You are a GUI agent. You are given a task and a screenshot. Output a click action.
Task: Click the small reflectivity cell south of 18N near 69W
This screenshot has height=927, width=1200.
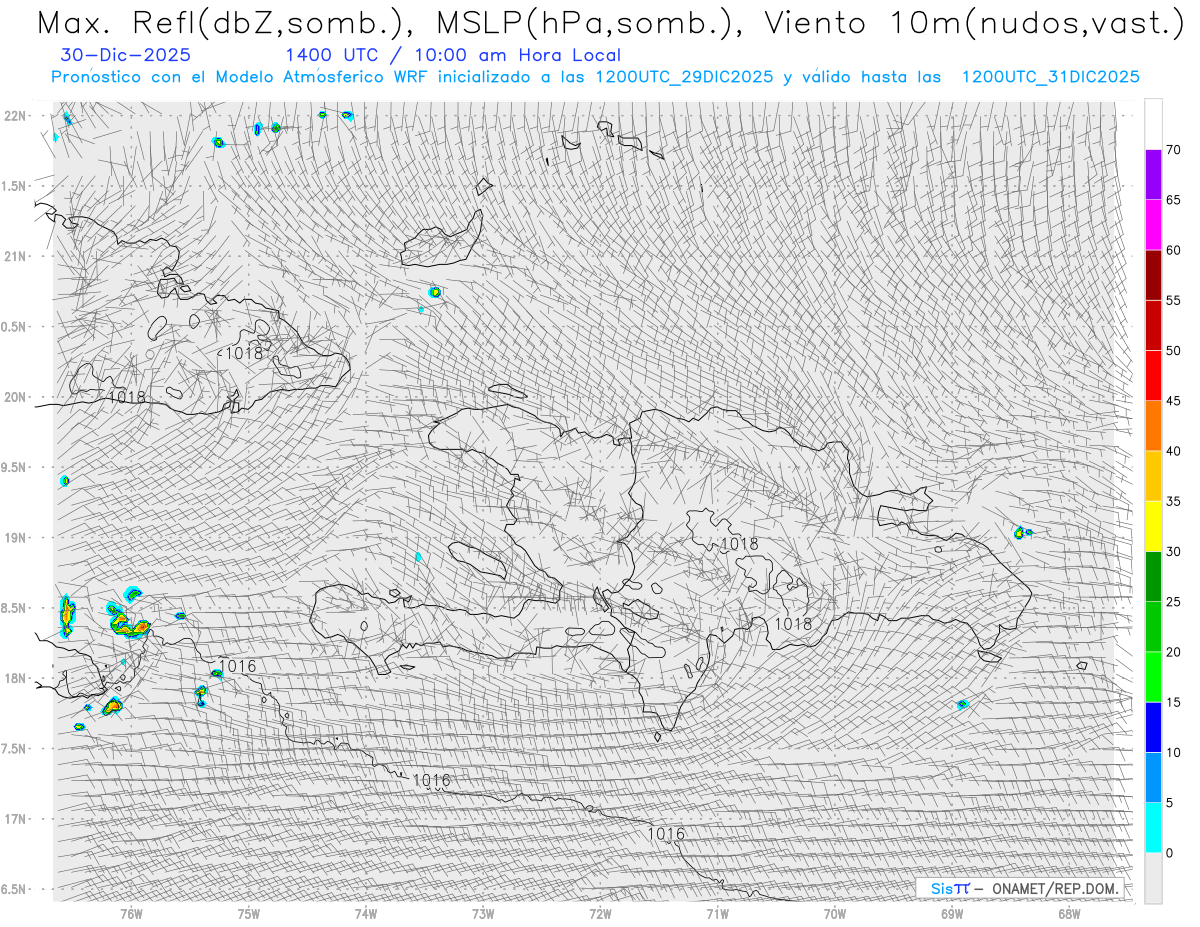[x=963, y=705]
